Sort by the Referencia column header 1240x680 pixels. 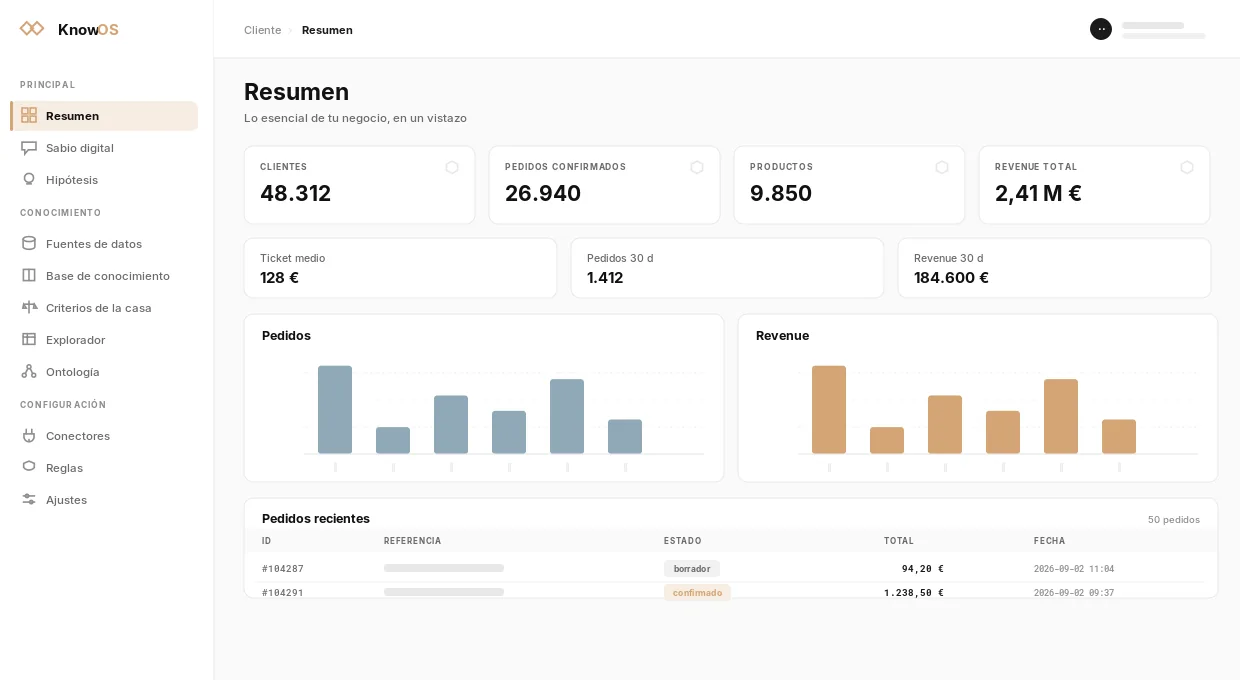pos(412,541)
